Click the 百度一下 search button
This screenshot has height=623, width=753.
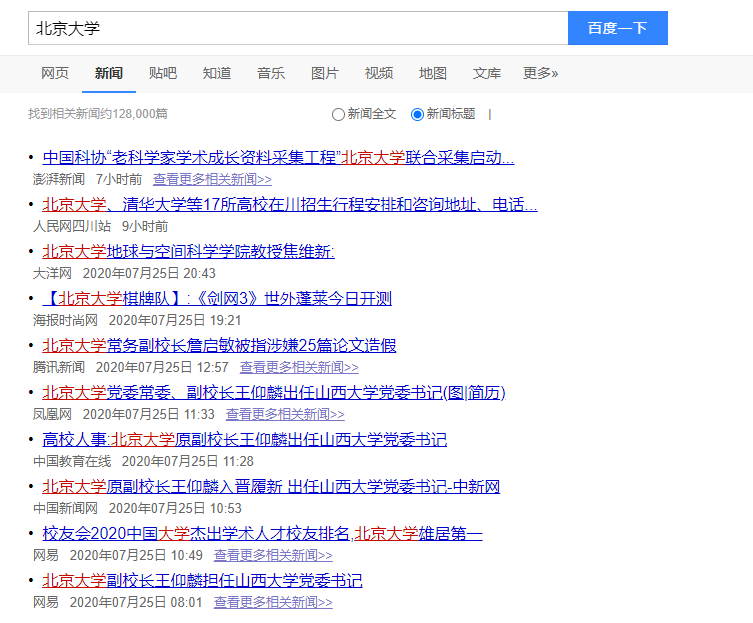(x=618, y=28)
